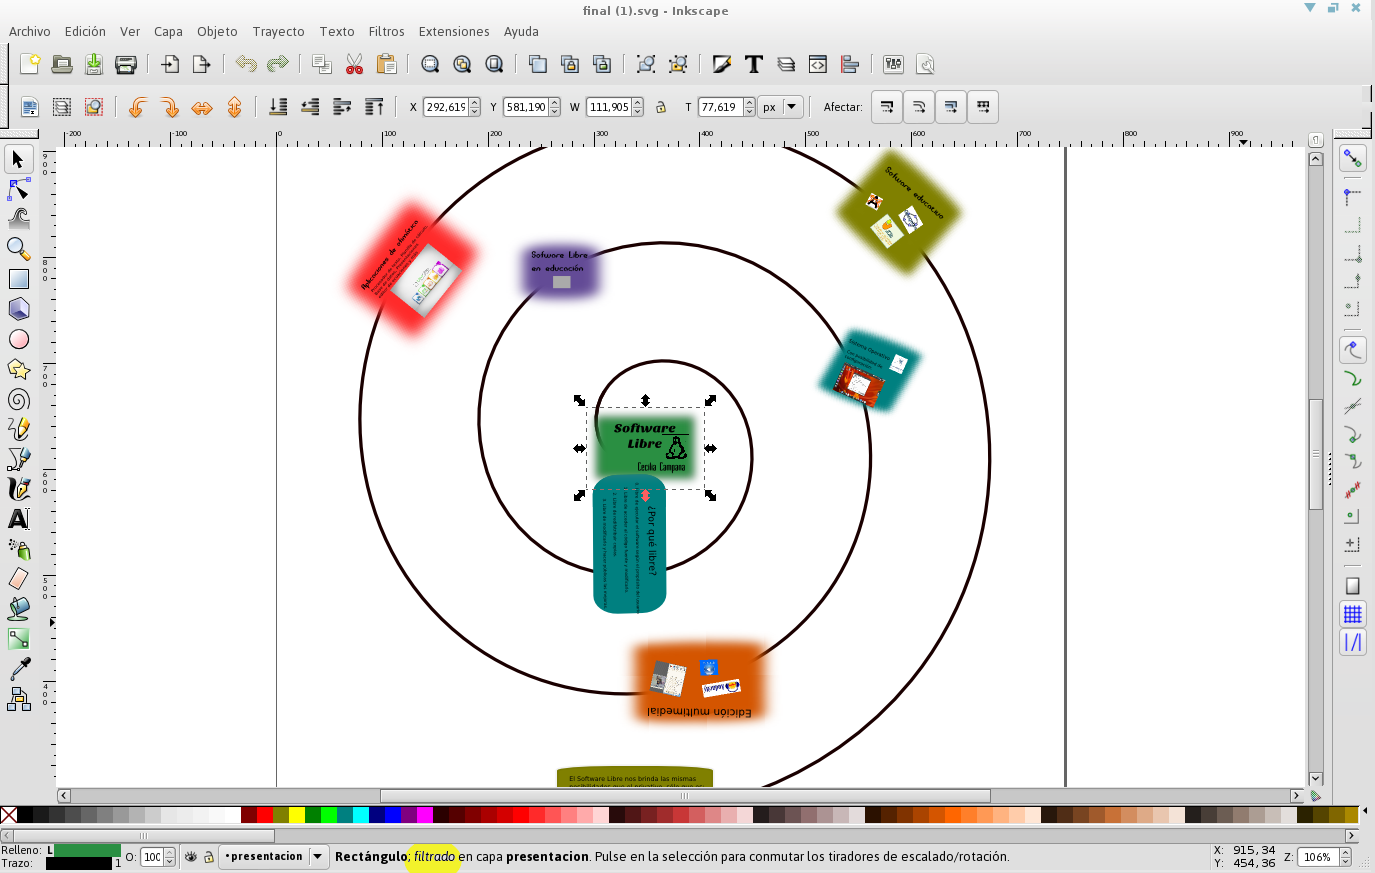Click the horizontal canvas scrollbar thumb
1375x873 pixels.
click(x=685, y=796)
